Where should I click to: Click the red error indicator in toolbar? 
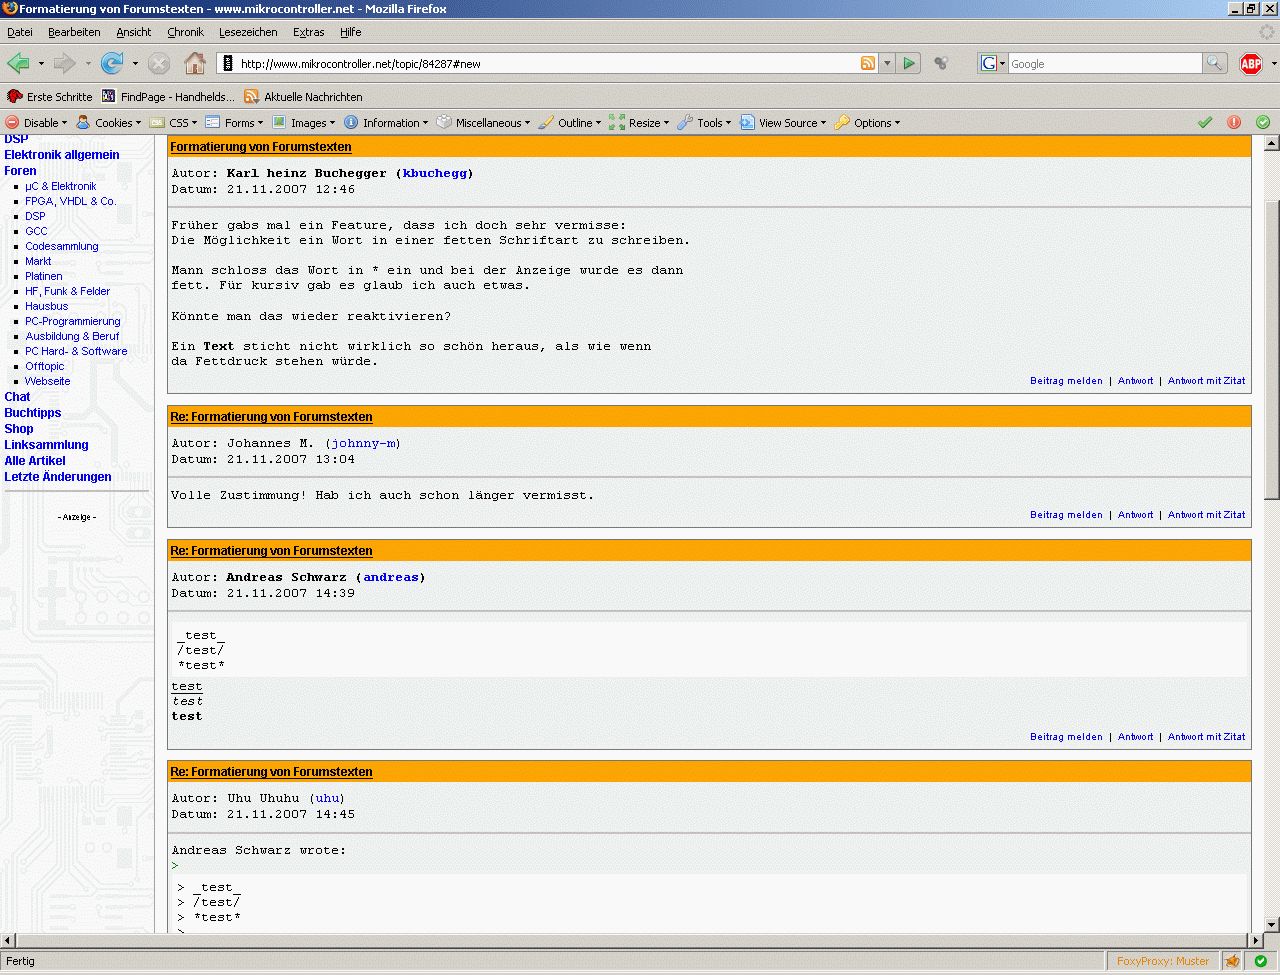[1234, 123]
